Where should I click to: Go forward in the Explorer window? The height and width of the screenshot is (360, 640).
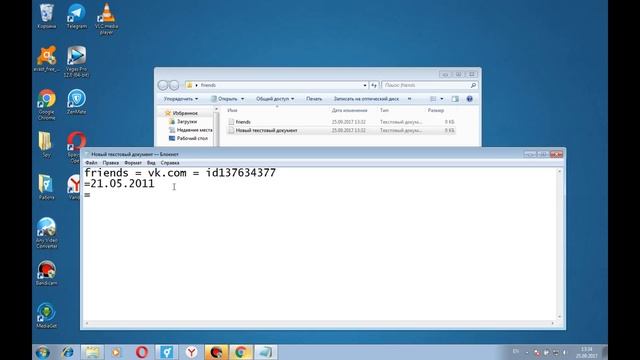click(174, 85)
